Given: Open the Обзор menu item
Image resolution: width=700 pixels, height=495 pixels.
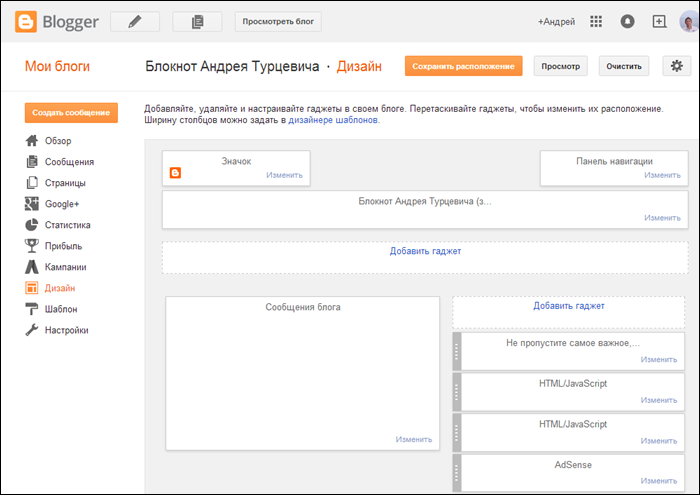Looking at the screenshot, I should point(58,141).
